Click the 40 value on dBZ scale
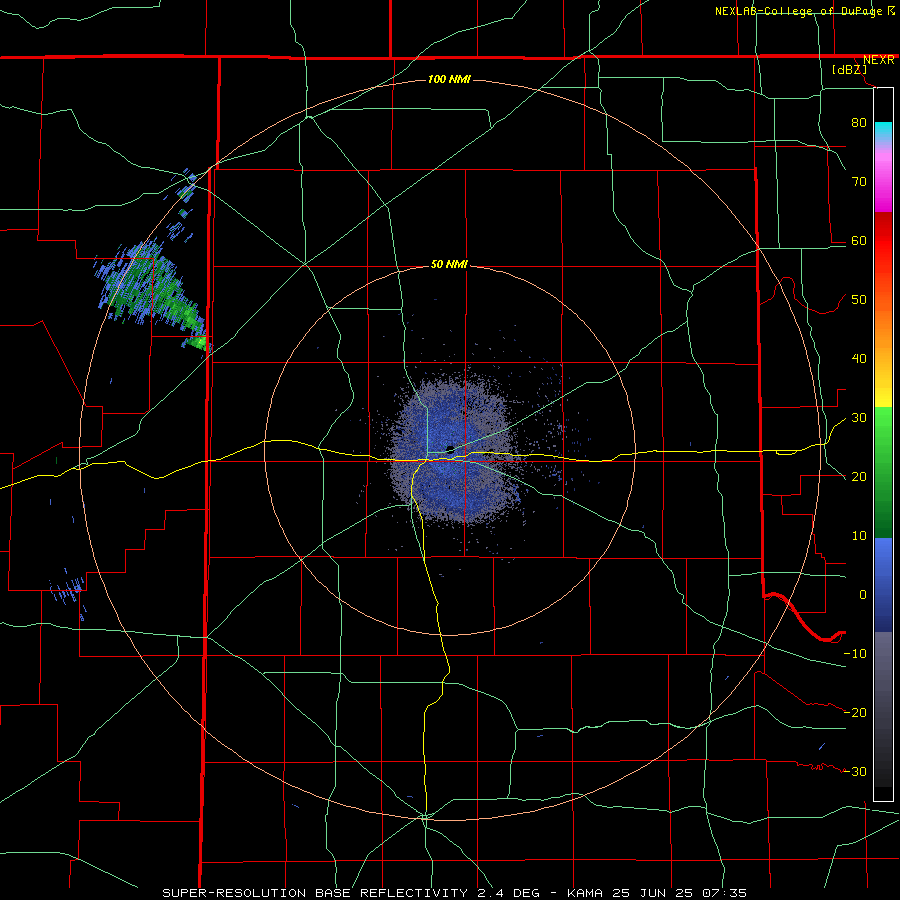The width and height of the screenshot is (900, 900). [859, 358]
